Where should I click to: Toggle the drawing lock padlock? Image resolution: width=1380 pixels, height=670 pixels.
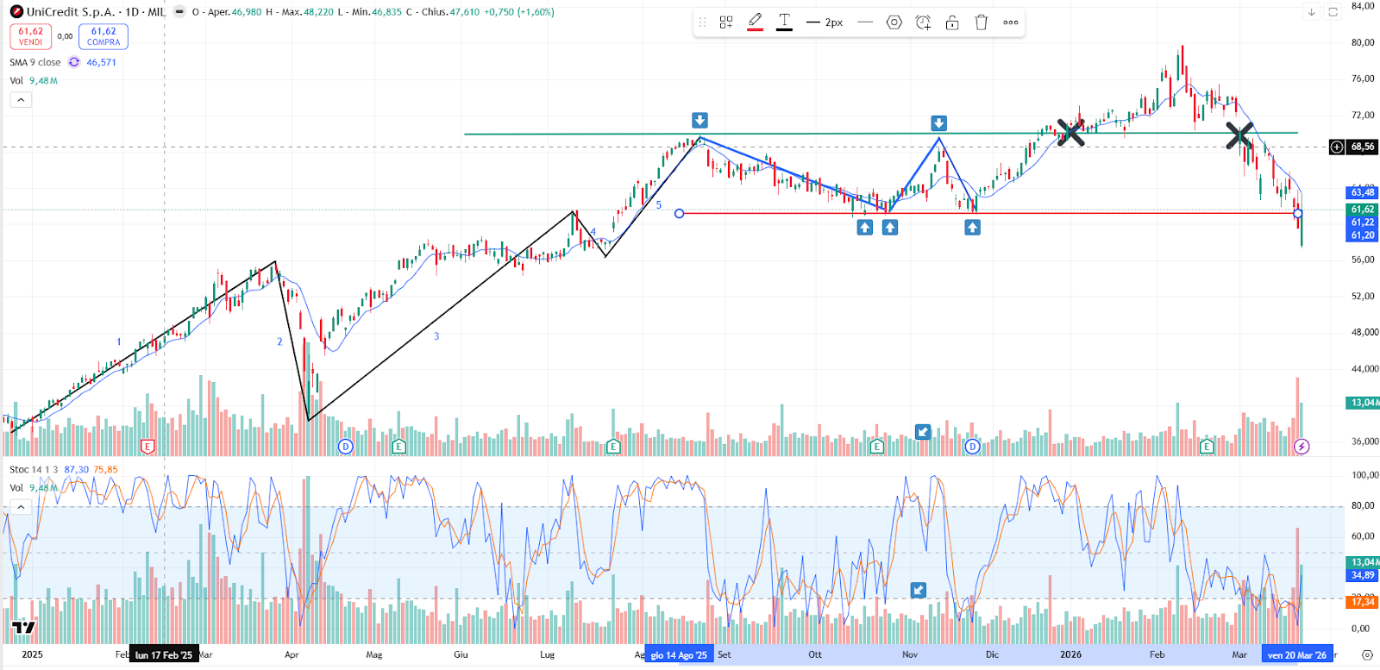click(952, 22)
